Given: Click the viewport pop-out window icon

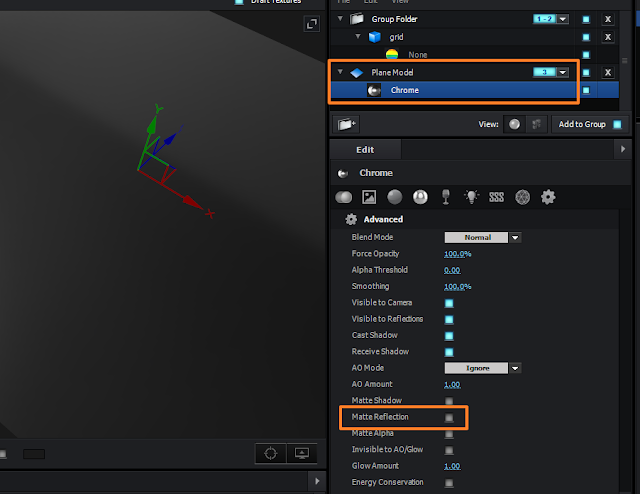Looking at the screenshot, I should (x=312, y=24).
